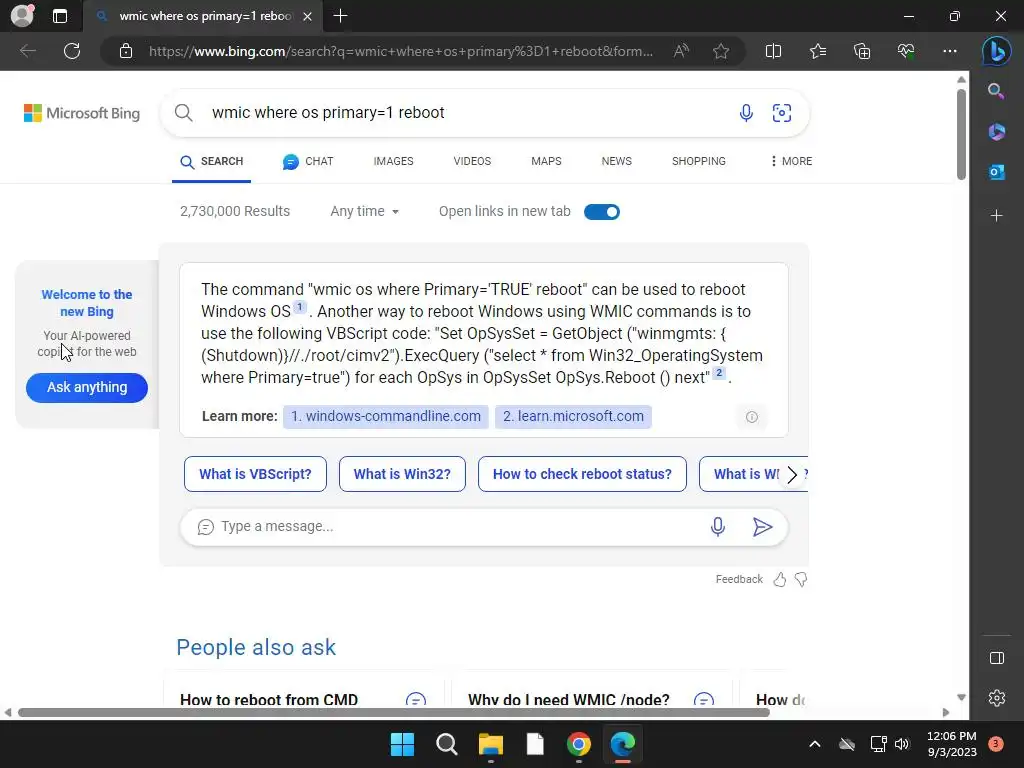Open the windows-commandline.com source link
Image resolution: width=1024 pixels, height=768 pixels.
click(x=385, y=417)
